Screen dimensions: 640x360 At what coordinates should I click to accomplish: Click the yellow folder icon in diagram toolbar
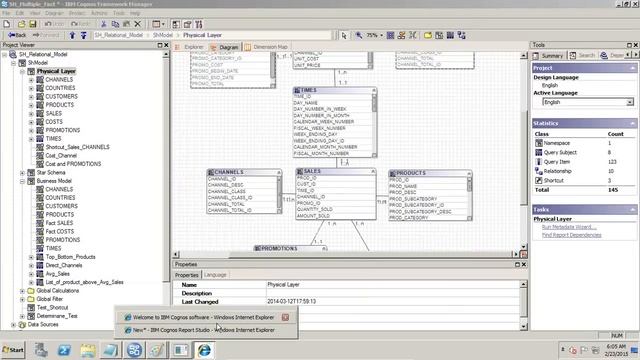pos(428,36)
